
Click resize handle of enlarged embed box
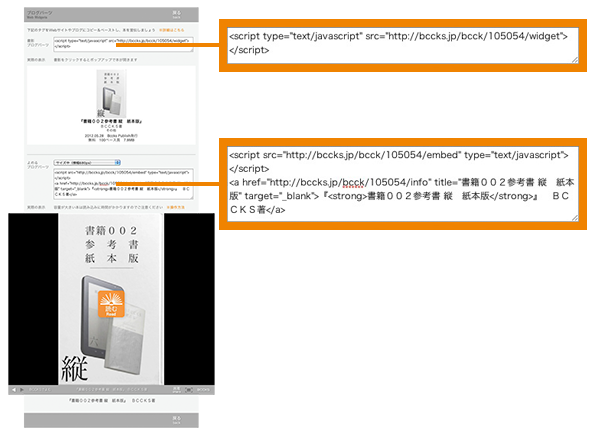(x=575, y=218)
